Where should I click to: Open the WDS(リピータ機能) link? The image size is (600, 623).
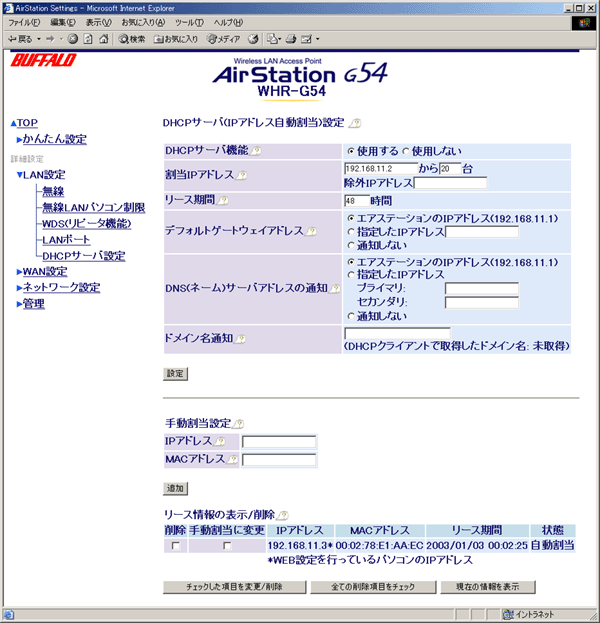(x=87, y=224)
